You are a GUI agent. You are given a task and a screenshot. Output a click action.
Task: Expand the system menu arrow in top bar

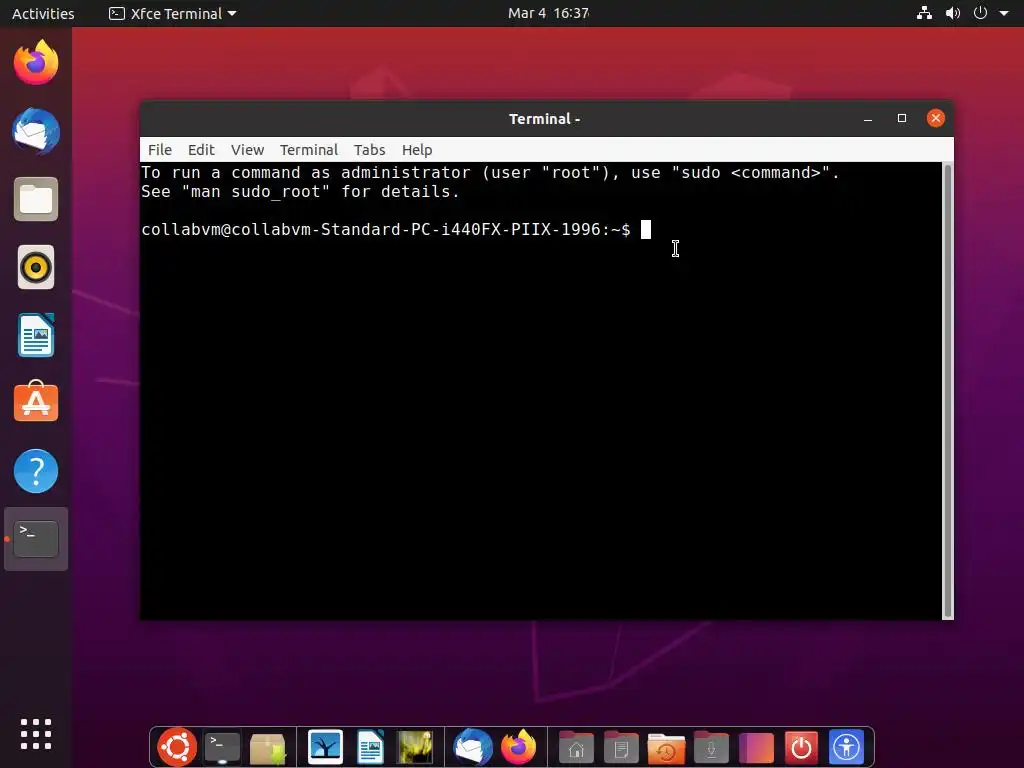pyautogui.click(x=1004, y=13)
